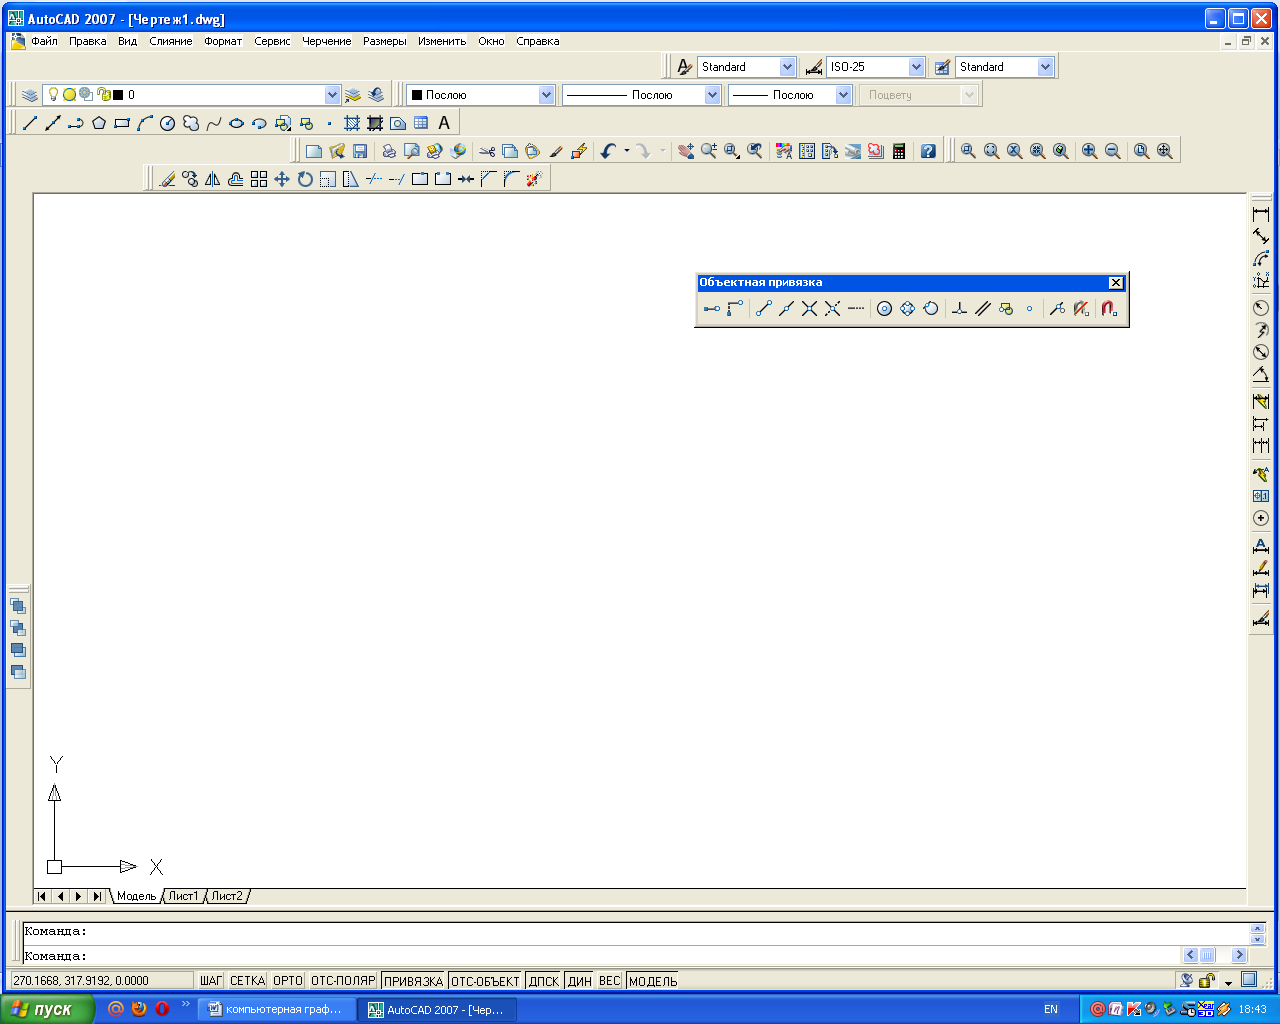
Task: Click the Help question mark icon
Action: coord(928,151)
